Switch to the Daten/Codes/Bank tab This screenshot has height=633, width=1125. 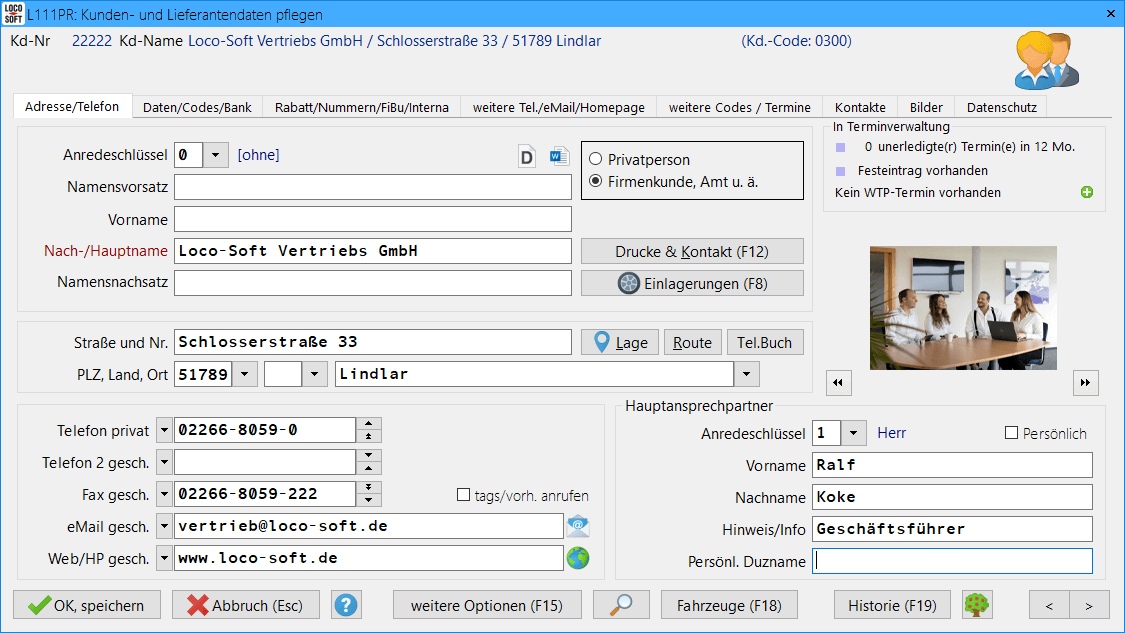tap(198, 107)
